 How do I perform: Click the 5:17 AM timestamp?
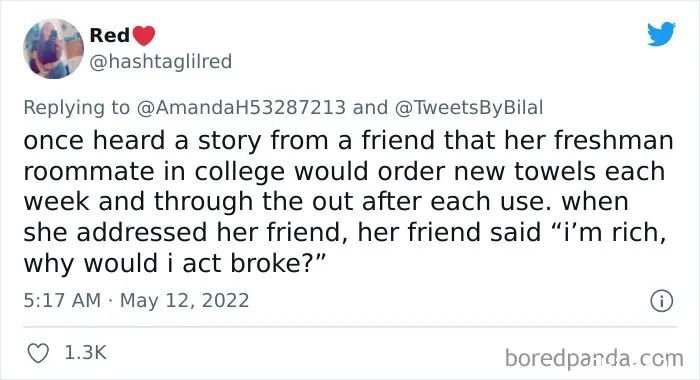pyautogui.click(x=62, y=301)
